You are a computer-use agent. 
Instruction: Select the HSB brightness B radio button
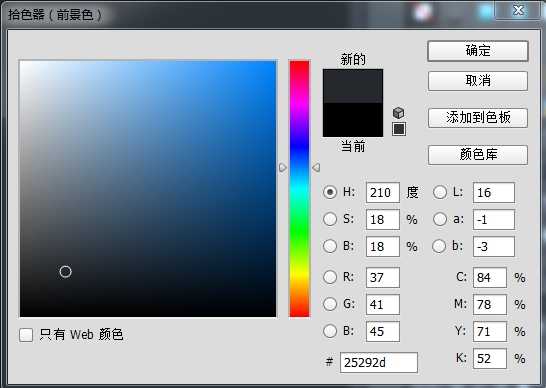pos(330,246)
